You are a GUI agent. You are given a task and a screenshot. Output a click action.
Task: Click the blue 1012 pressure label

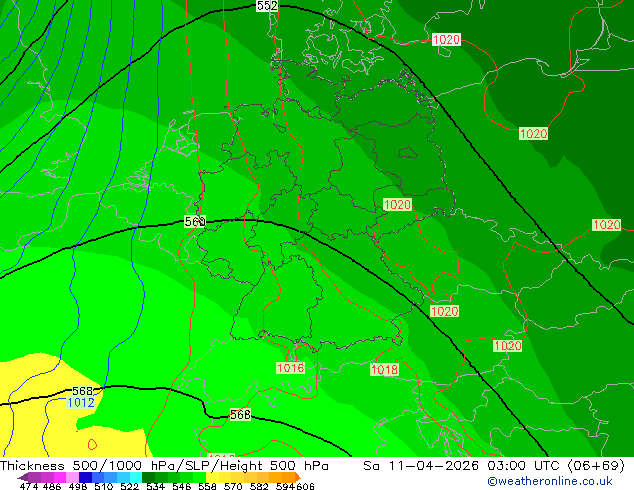pyautogui.click(x=81, y=403)
